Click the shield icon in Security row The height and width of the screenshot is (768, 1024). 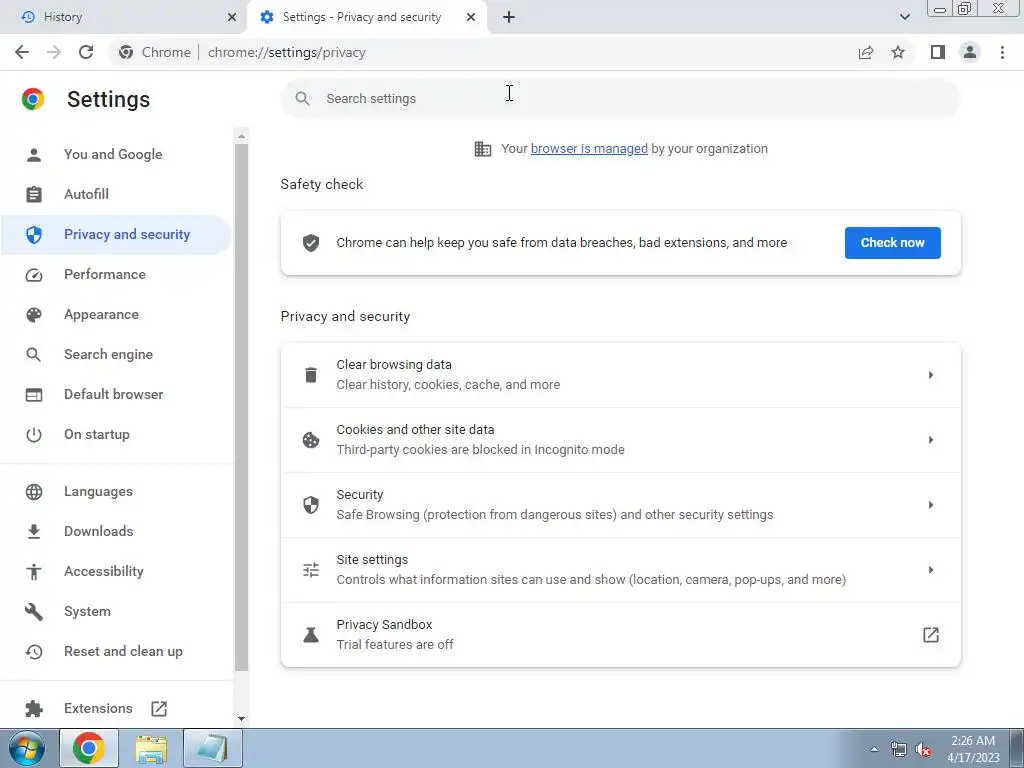pyautogui.click(x=311, y=505)
